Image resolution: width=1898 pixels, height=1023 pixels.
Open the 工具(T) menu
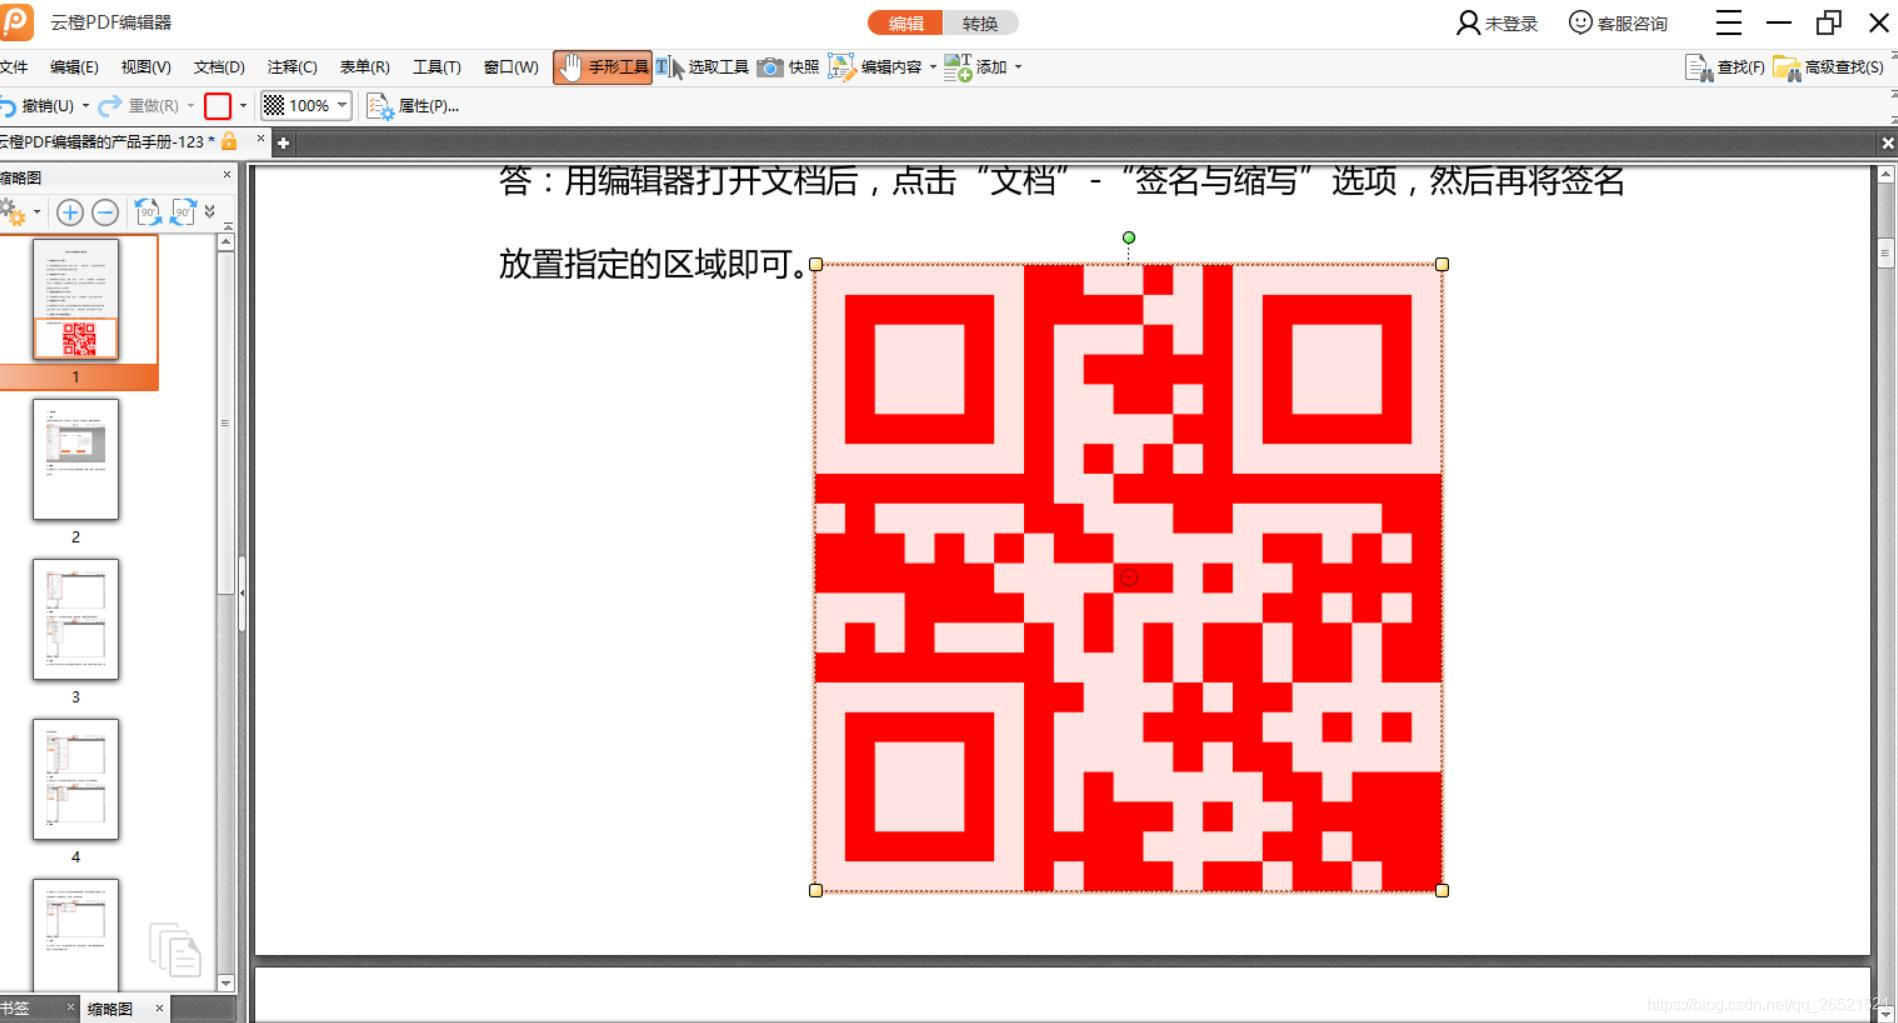437,67
